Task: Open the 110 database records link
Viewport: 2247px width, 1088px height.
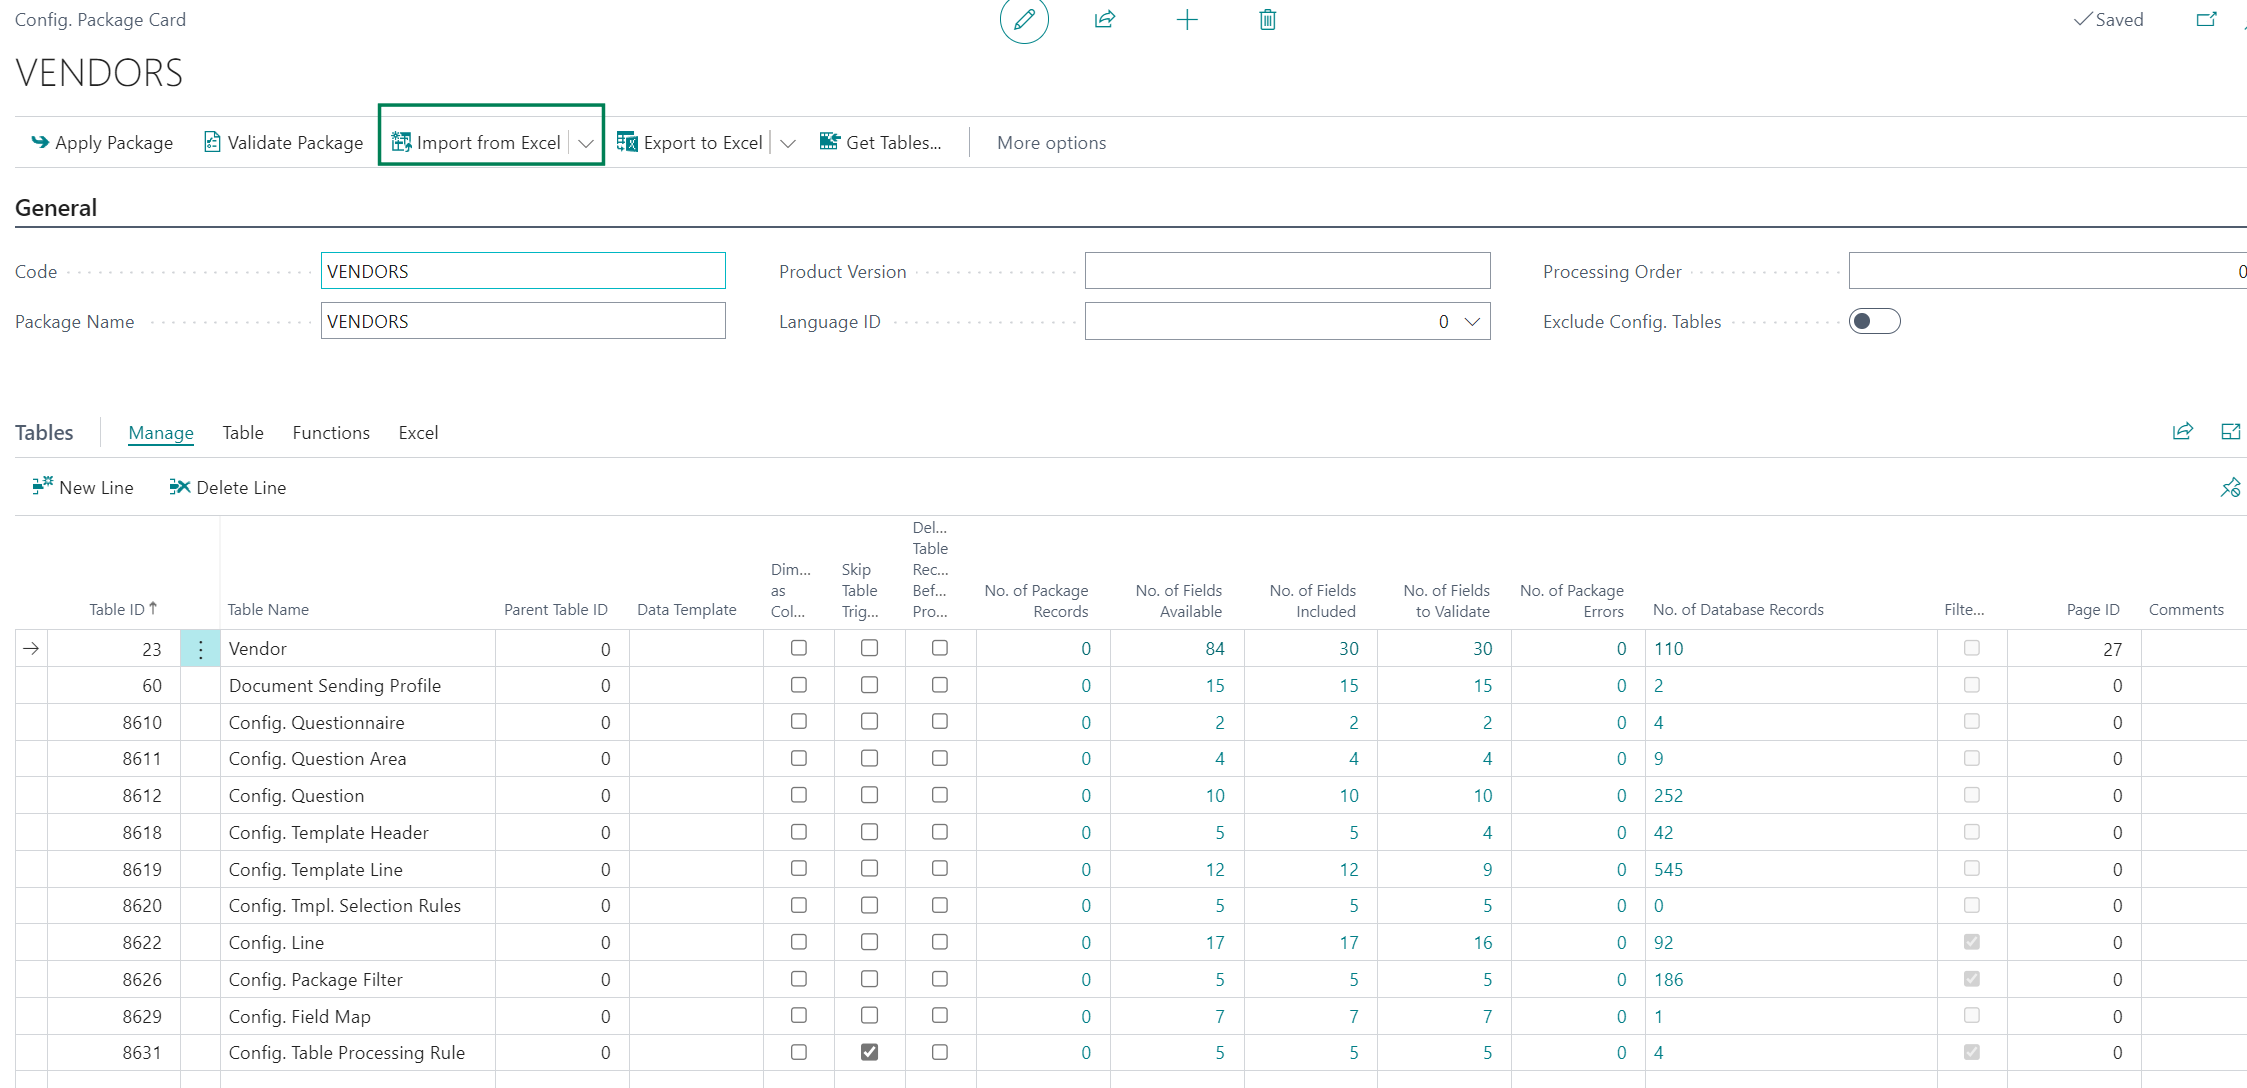Action: [1669, 649]
